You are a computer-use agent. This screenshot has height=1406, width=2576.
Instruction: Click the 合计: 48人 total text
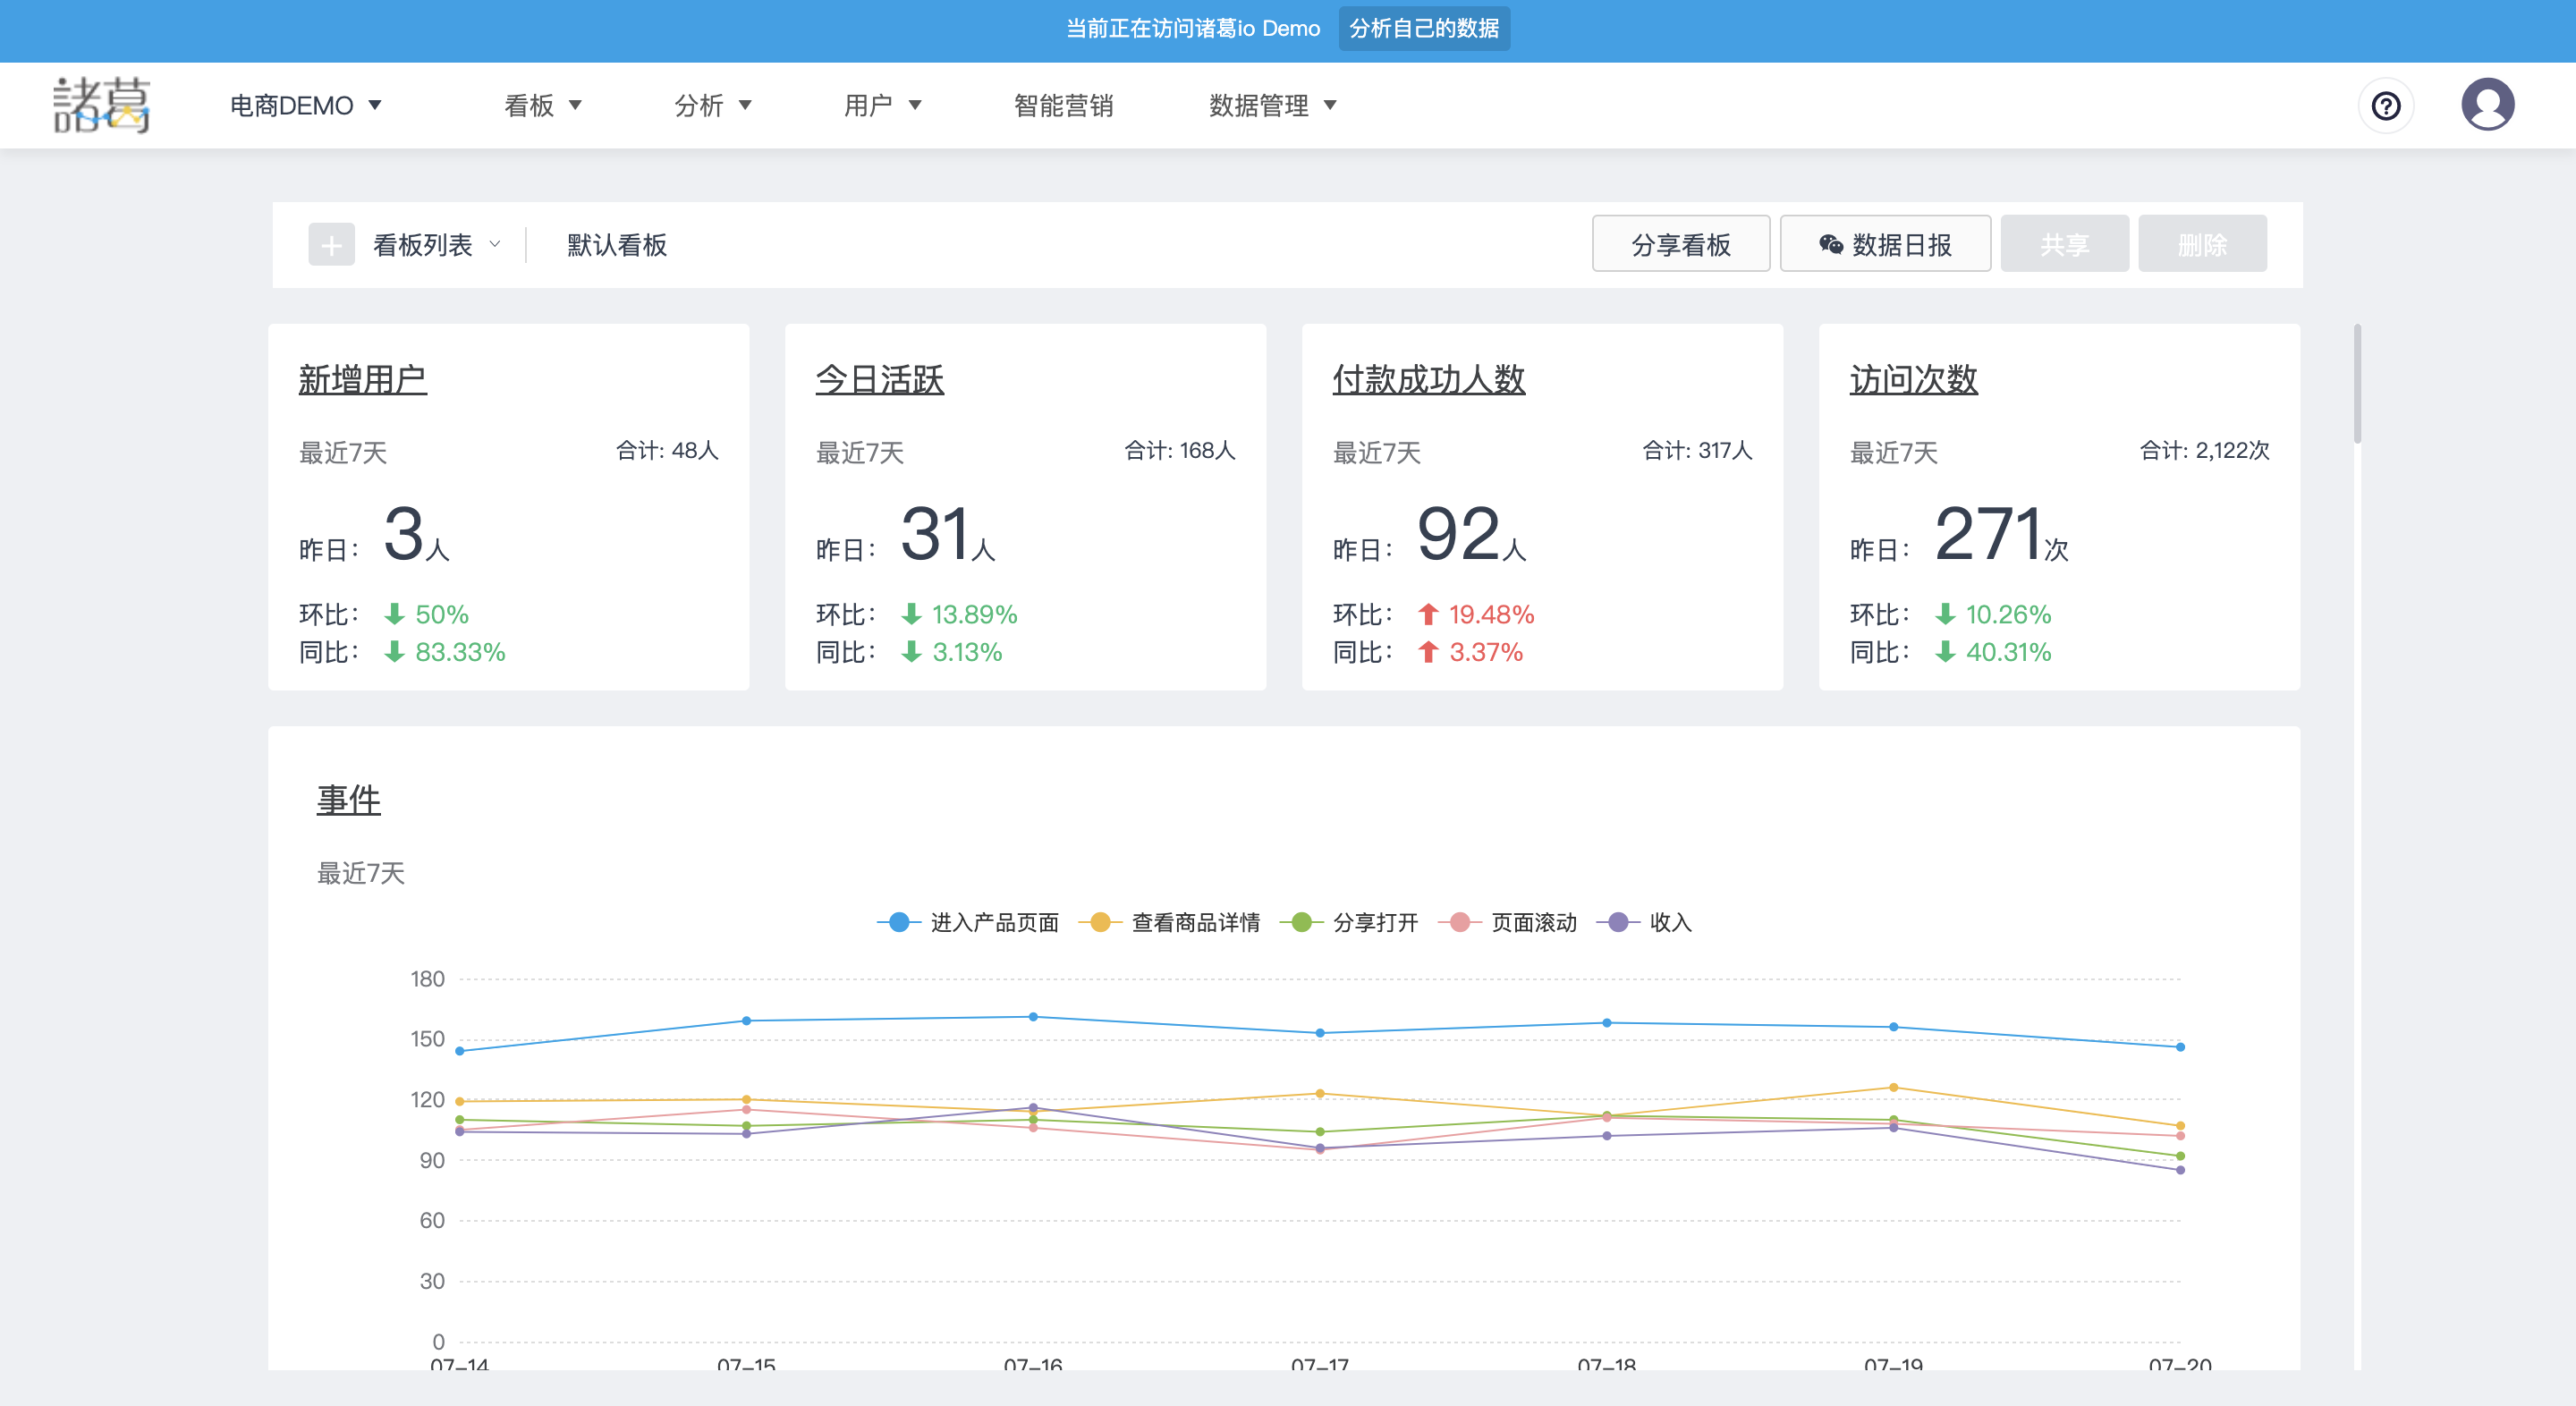[x=667, y=451]
